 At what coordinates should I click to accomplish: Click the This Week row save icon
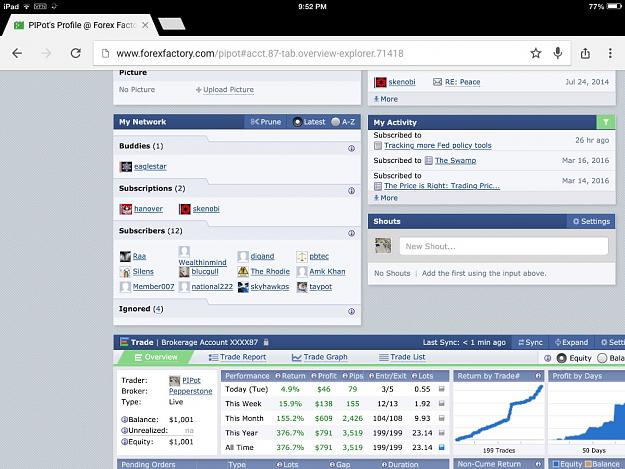(441, 404)
